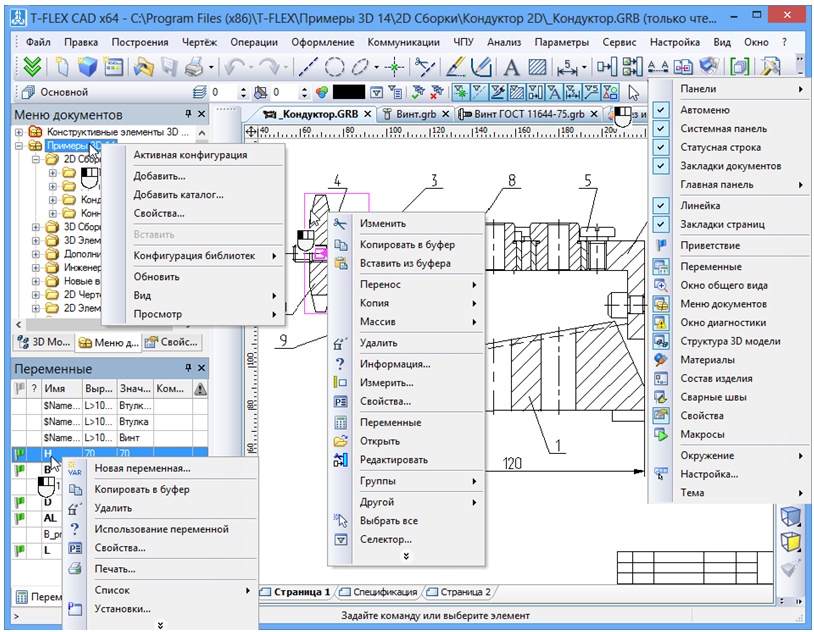Choose Обновить in the library context menu
The width and height of the screenshot is (814, 632).
coord(156,277)
